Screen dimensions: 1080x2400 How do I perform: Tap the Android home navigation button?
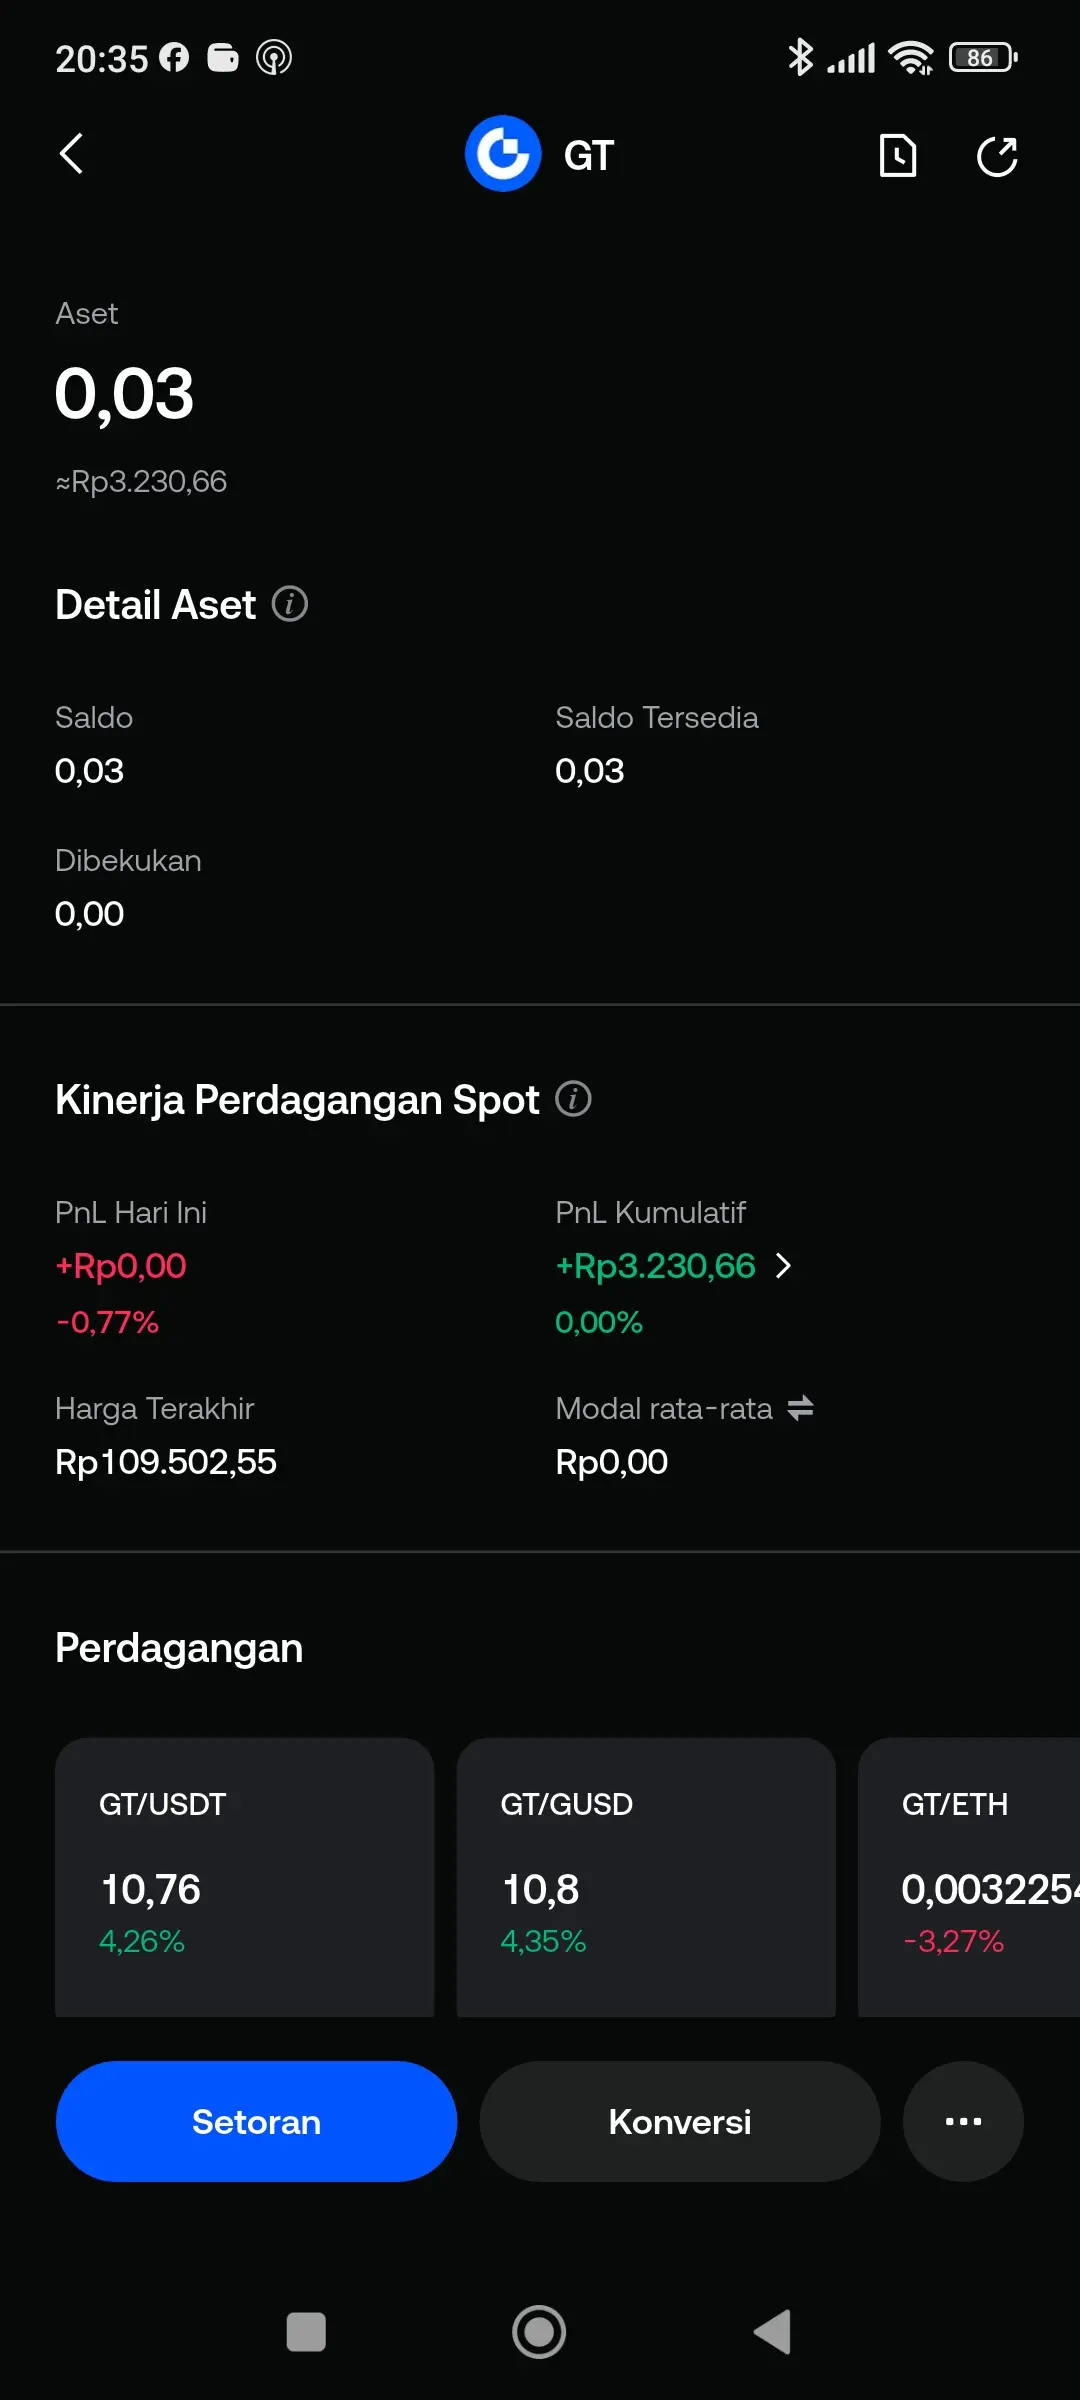pyautogui.click(x=539, y=2332)
